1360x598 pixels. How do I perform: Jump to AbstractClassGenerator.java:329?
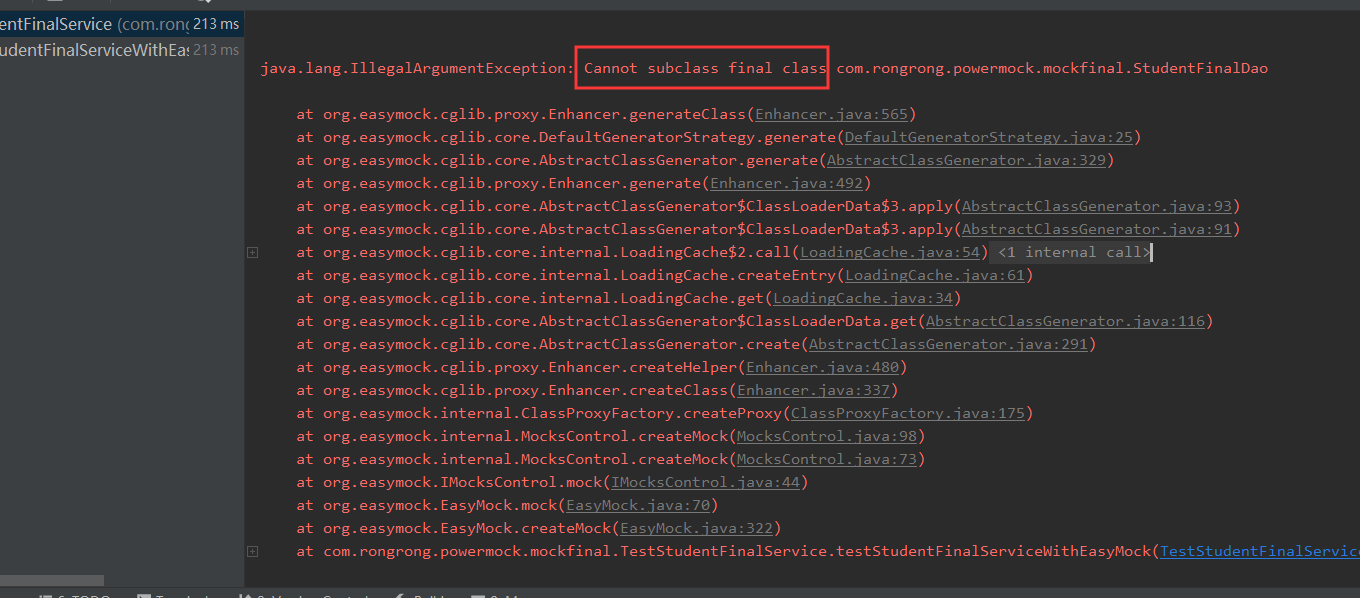point(967,161)
